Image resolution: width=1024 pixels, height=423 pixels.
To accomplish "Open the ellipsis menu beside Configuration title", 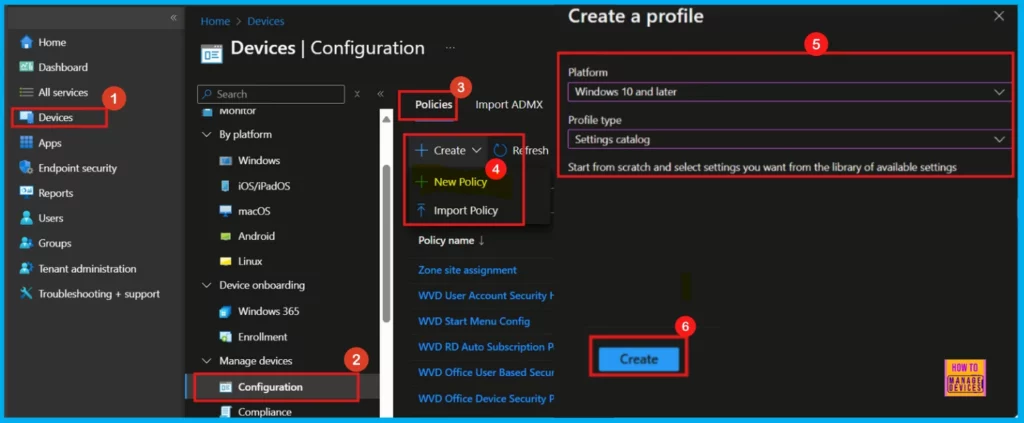I will coord(451,48).
